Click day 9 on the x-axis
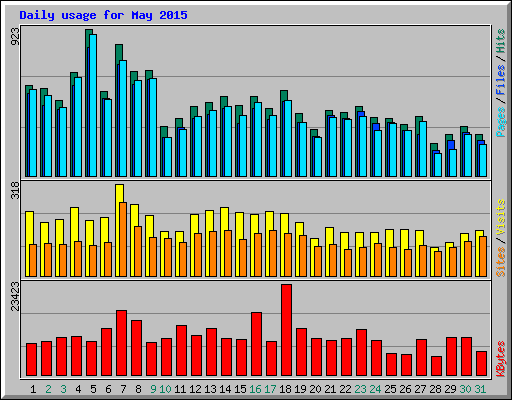The image size is (512, 400). [153, 389]
